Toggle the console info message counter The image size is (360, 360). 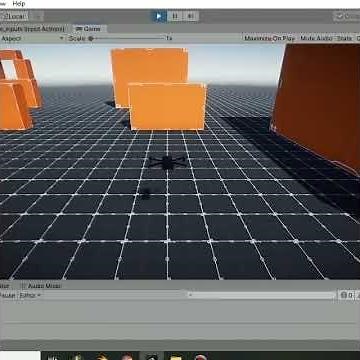(347, 295)
